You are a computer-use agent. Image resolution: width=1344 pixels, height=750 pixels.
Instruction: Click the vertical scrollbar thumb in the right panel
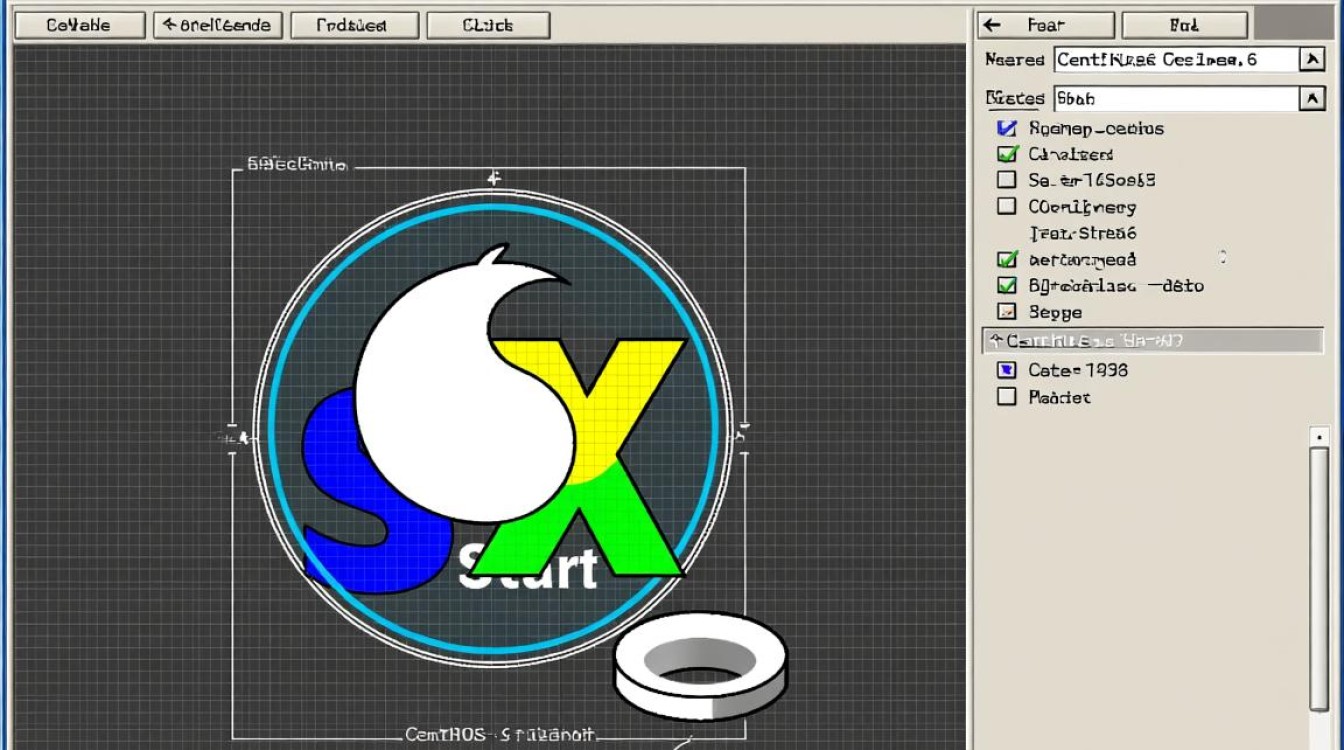pyautogui.click(x=1319, y=580)
